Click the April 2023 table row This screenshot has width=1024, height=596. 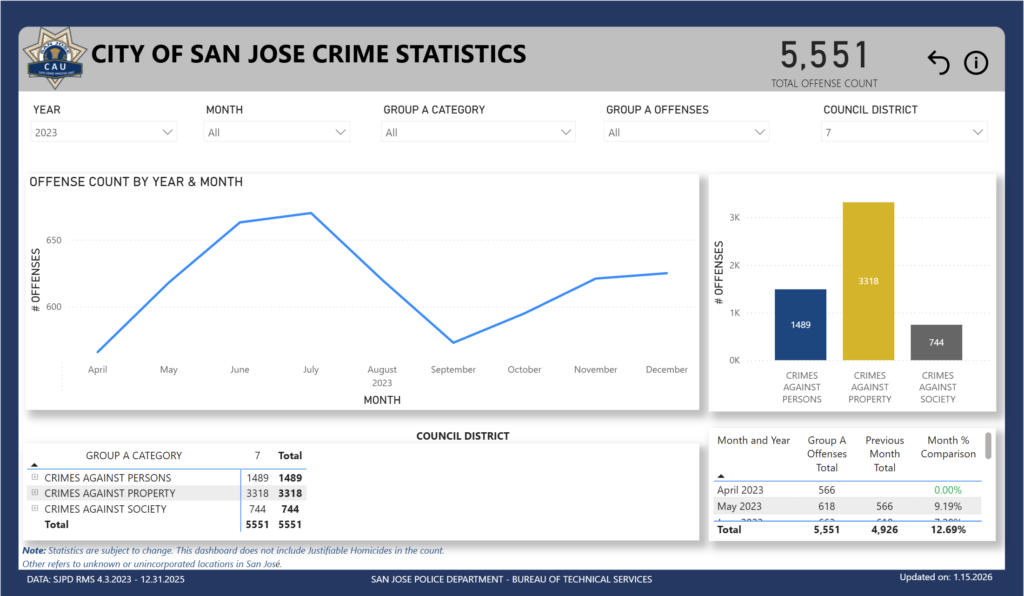pos(741,490)
